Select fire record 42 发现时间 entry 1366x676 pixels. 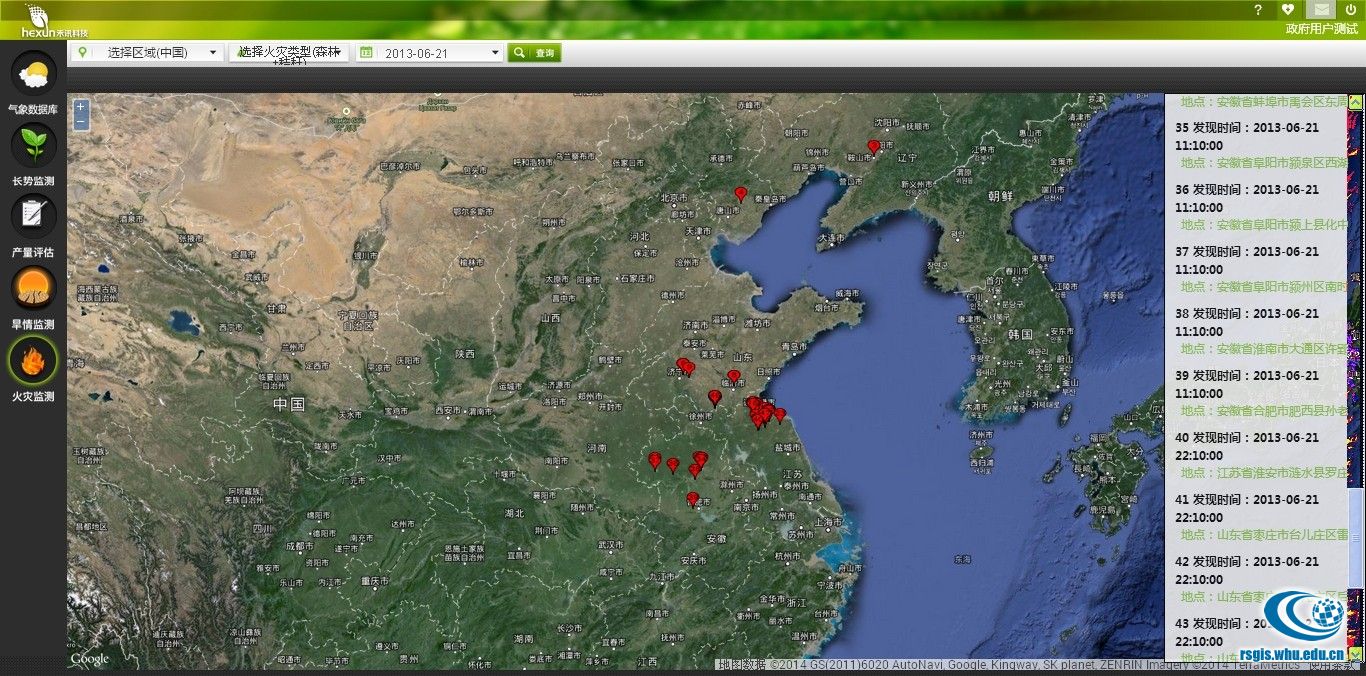tap(1247, 570)
